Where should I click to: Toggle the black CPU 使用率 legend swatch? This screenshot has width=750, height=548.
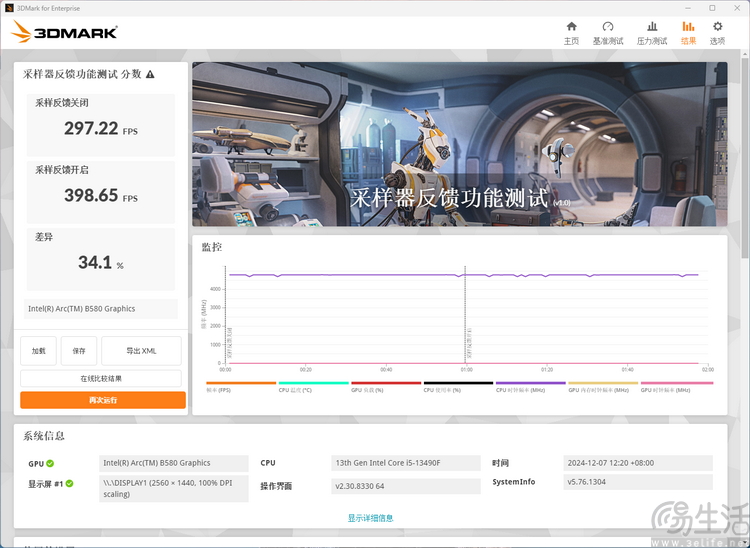tap(458, 383)
